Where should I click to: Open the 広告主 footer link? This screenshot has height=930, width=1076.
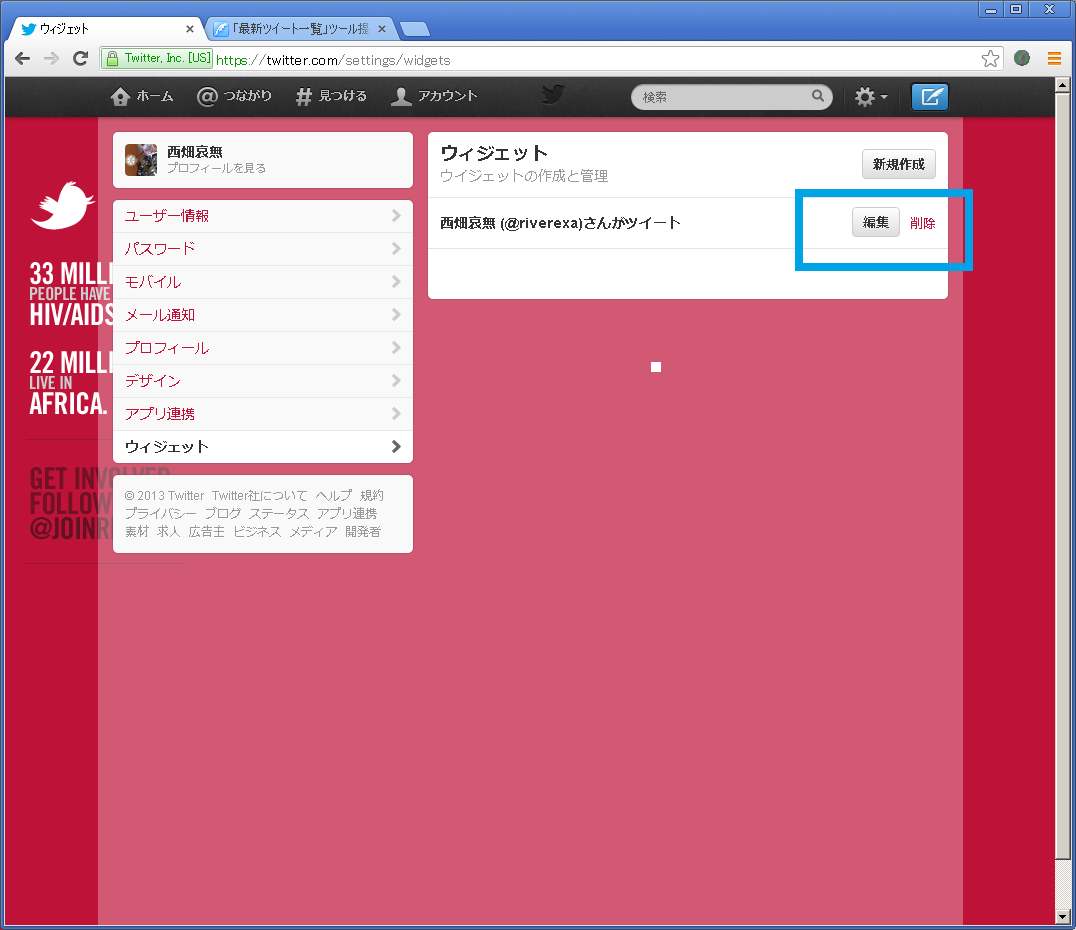point(207,531)
